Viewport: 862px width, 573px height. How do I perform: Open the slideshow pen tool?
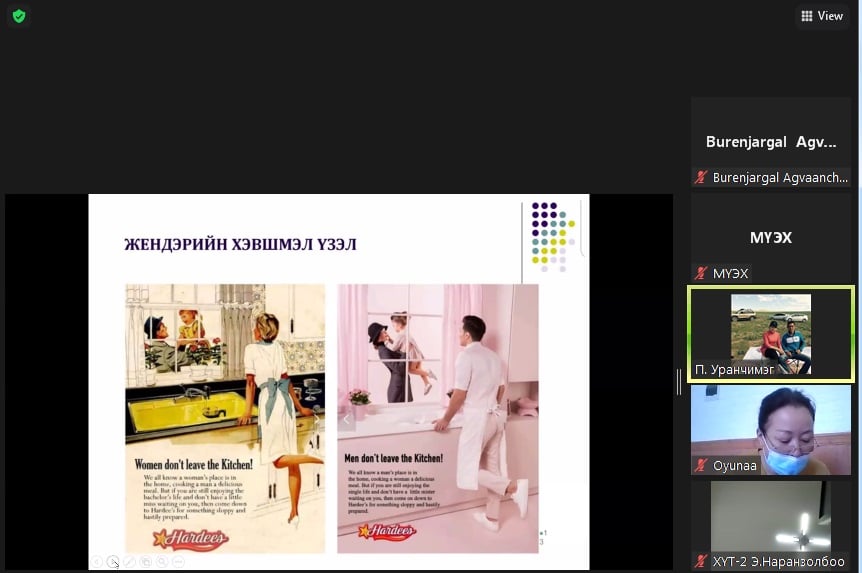[x=129, y=561]
